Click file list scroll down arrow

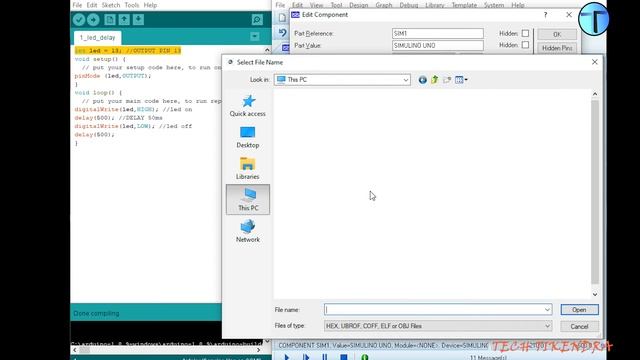pyautogui.click(x=595, y=294)
